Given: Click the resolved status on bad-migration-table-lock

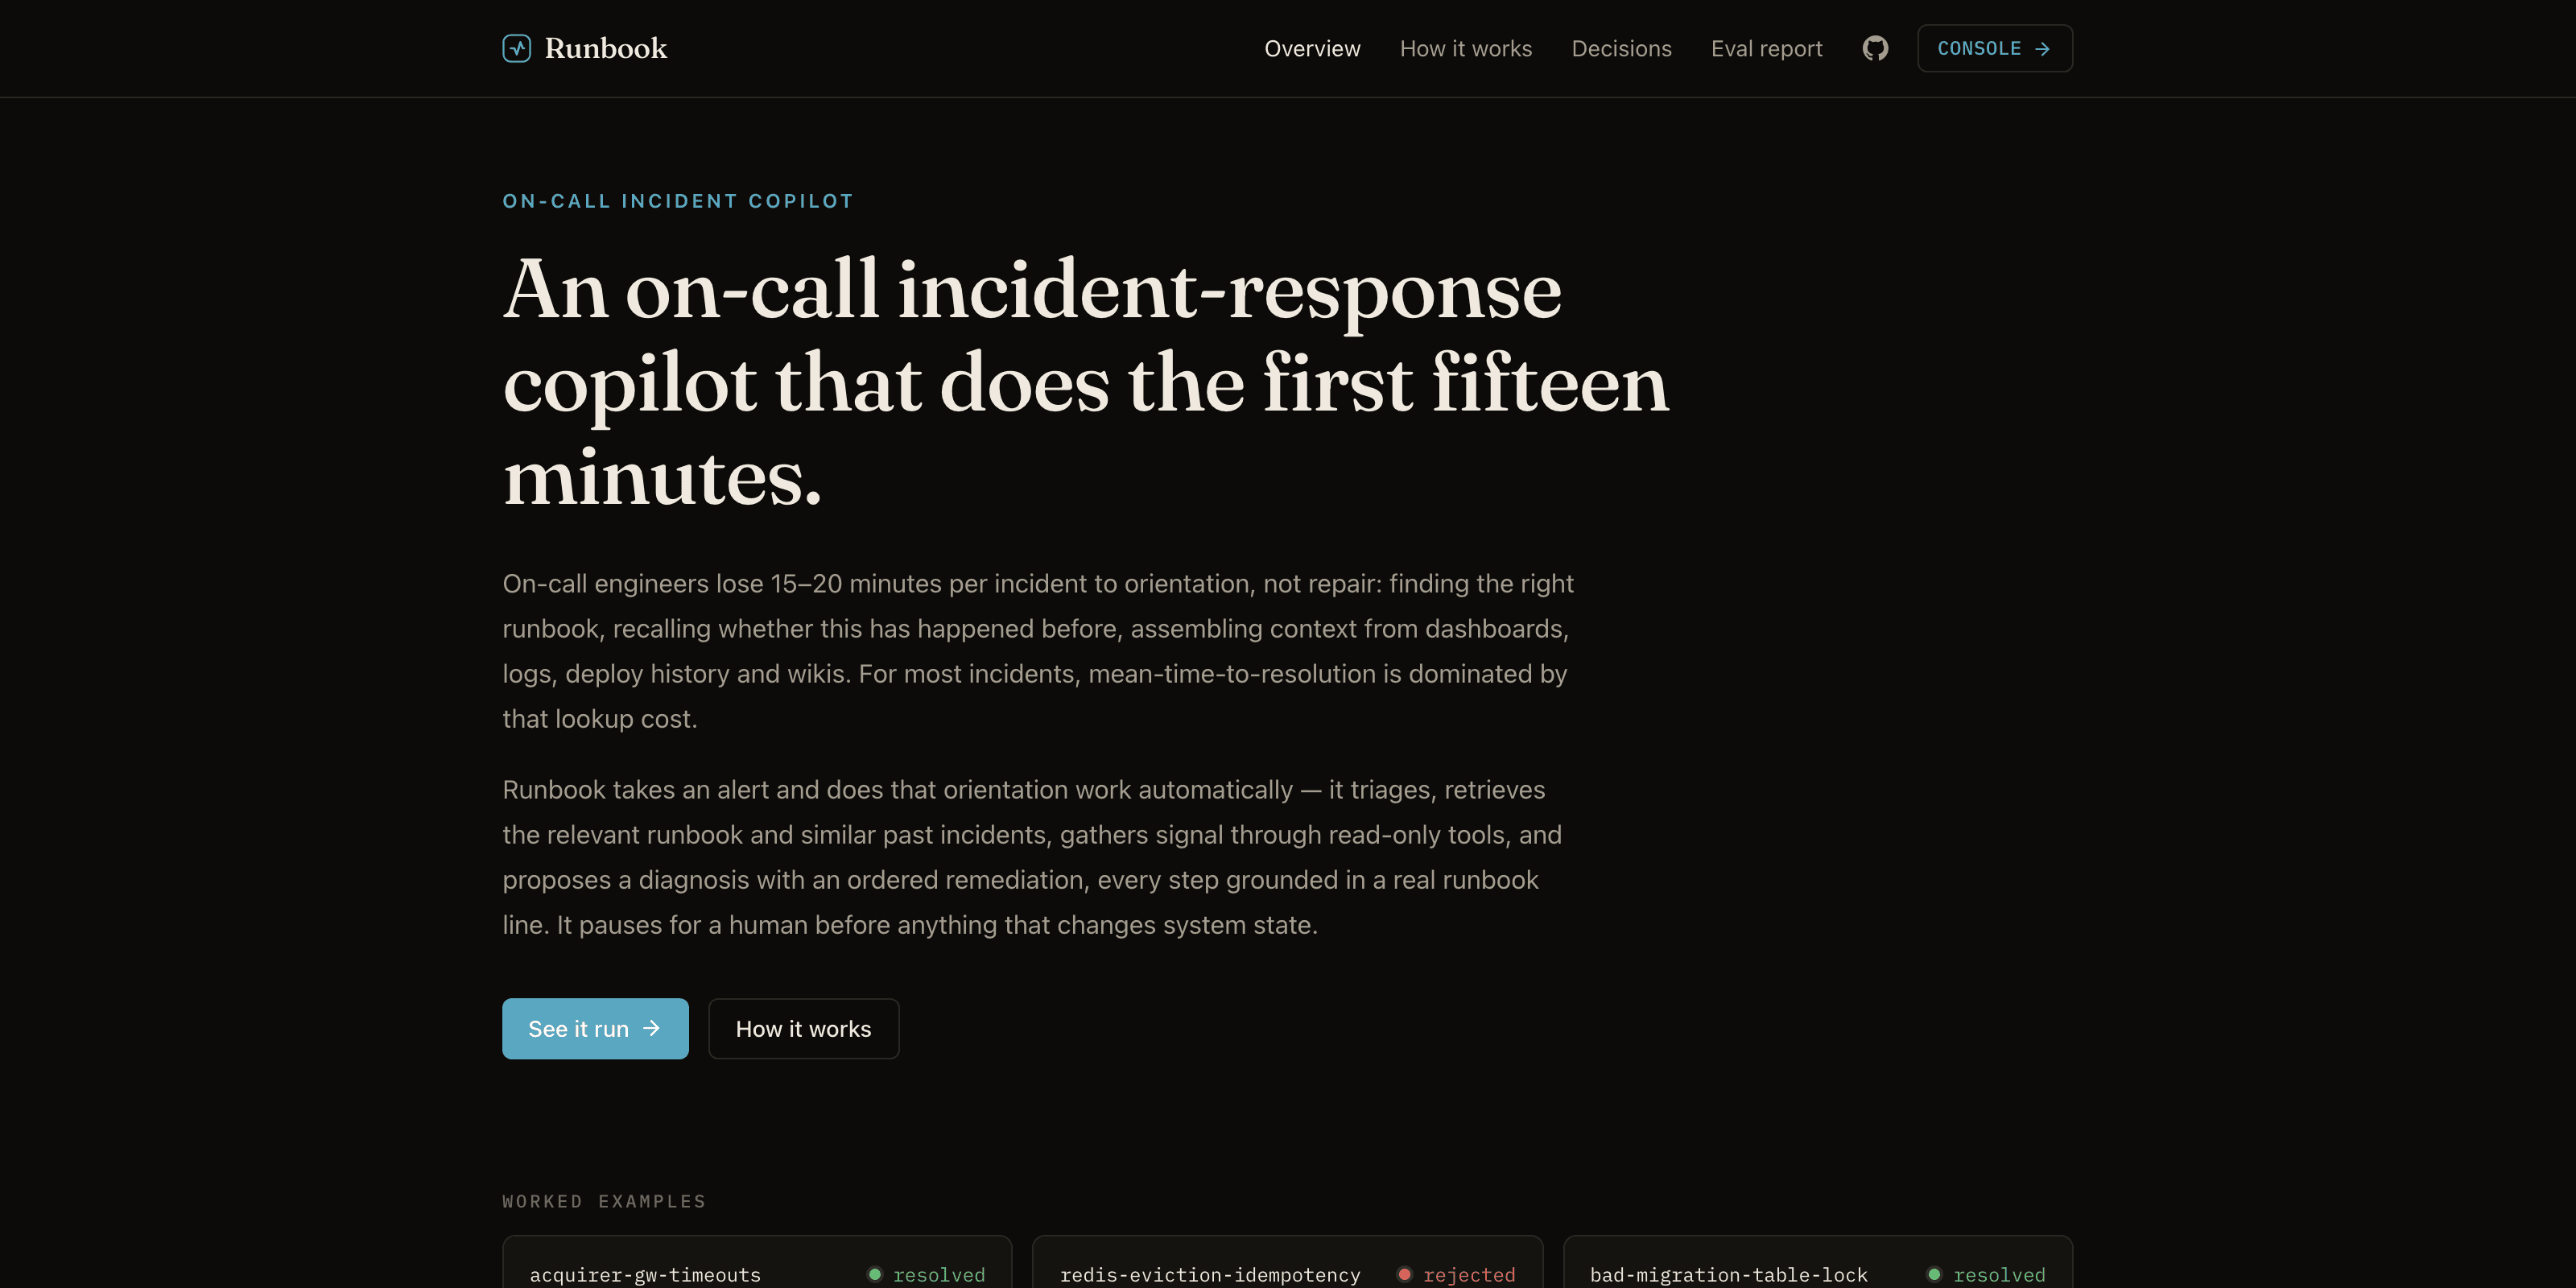Looking at the screenshot, I should pos(1986,1274).
